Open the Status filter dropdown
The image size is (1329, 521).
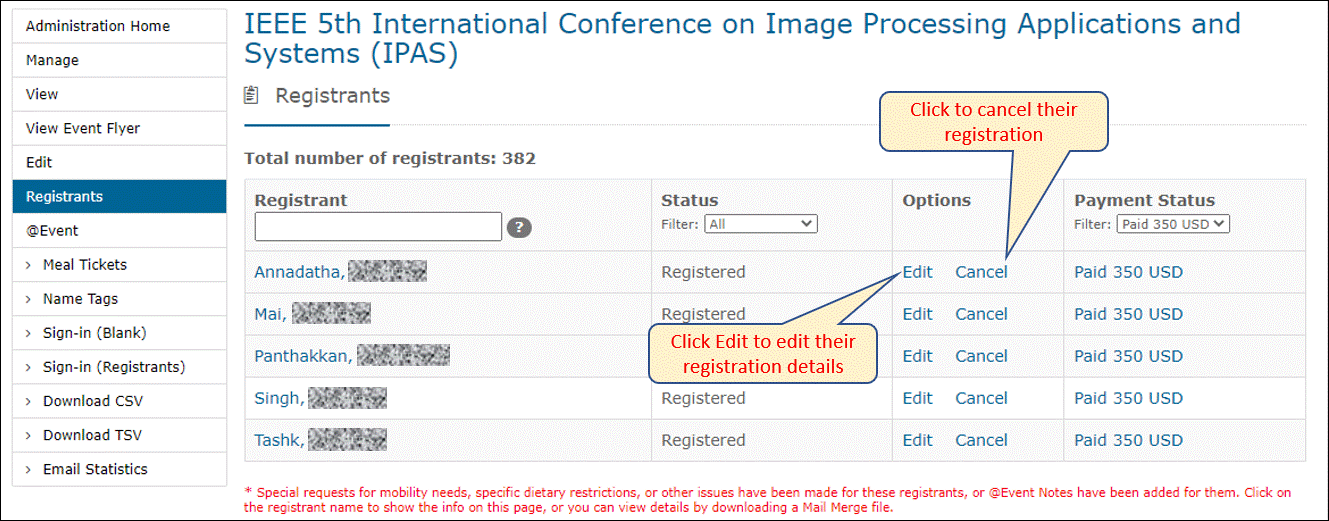761,224
